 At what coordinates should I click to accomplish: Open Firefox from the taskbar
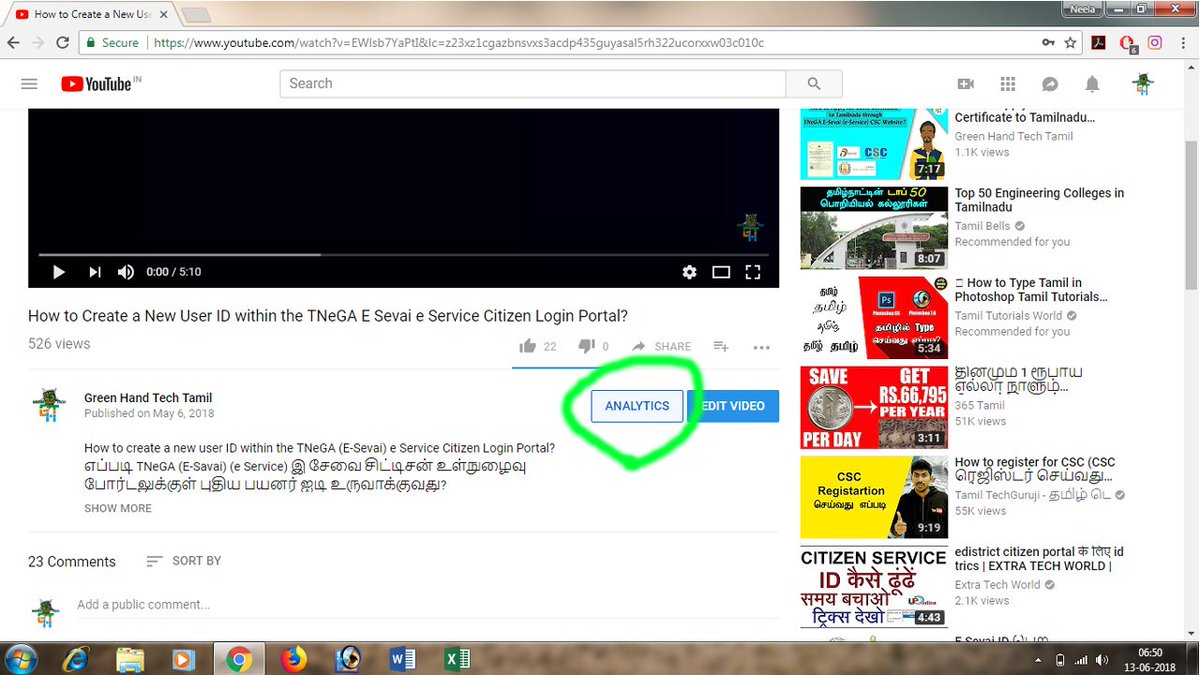tap(294, 659)
